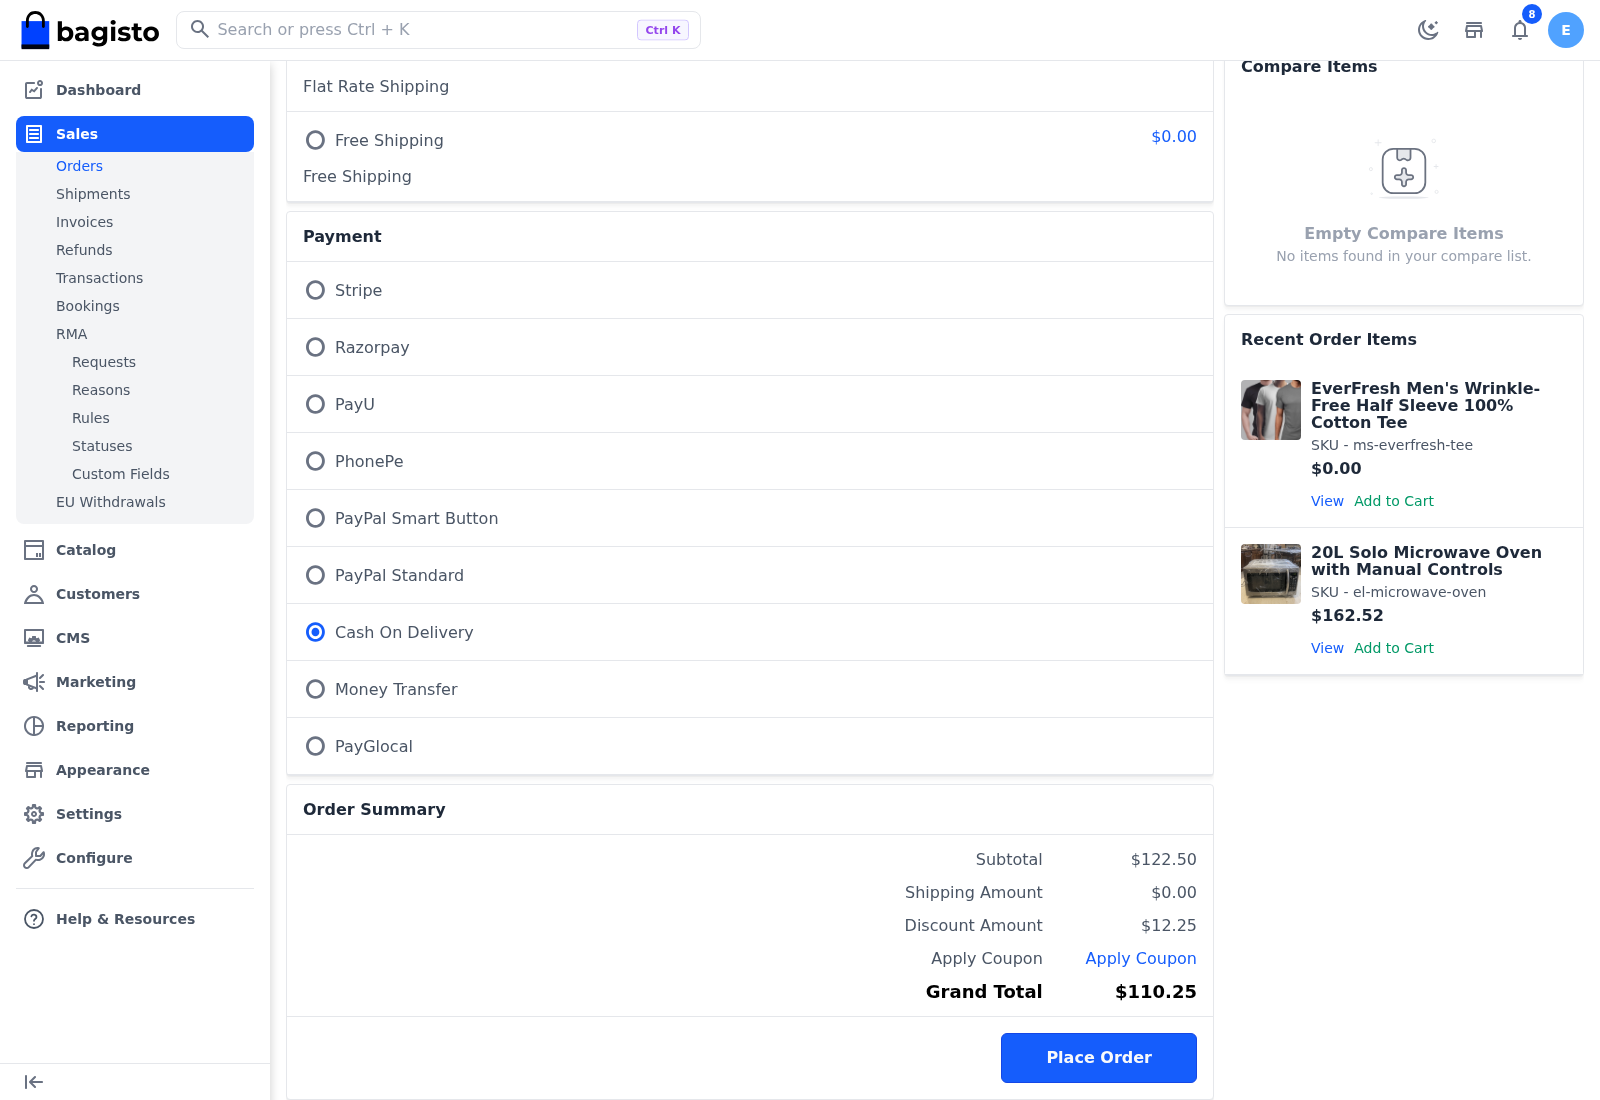Select PayU payment method
The image size is (1600, 1100).
pyautogui.click(x=315, y=404)
